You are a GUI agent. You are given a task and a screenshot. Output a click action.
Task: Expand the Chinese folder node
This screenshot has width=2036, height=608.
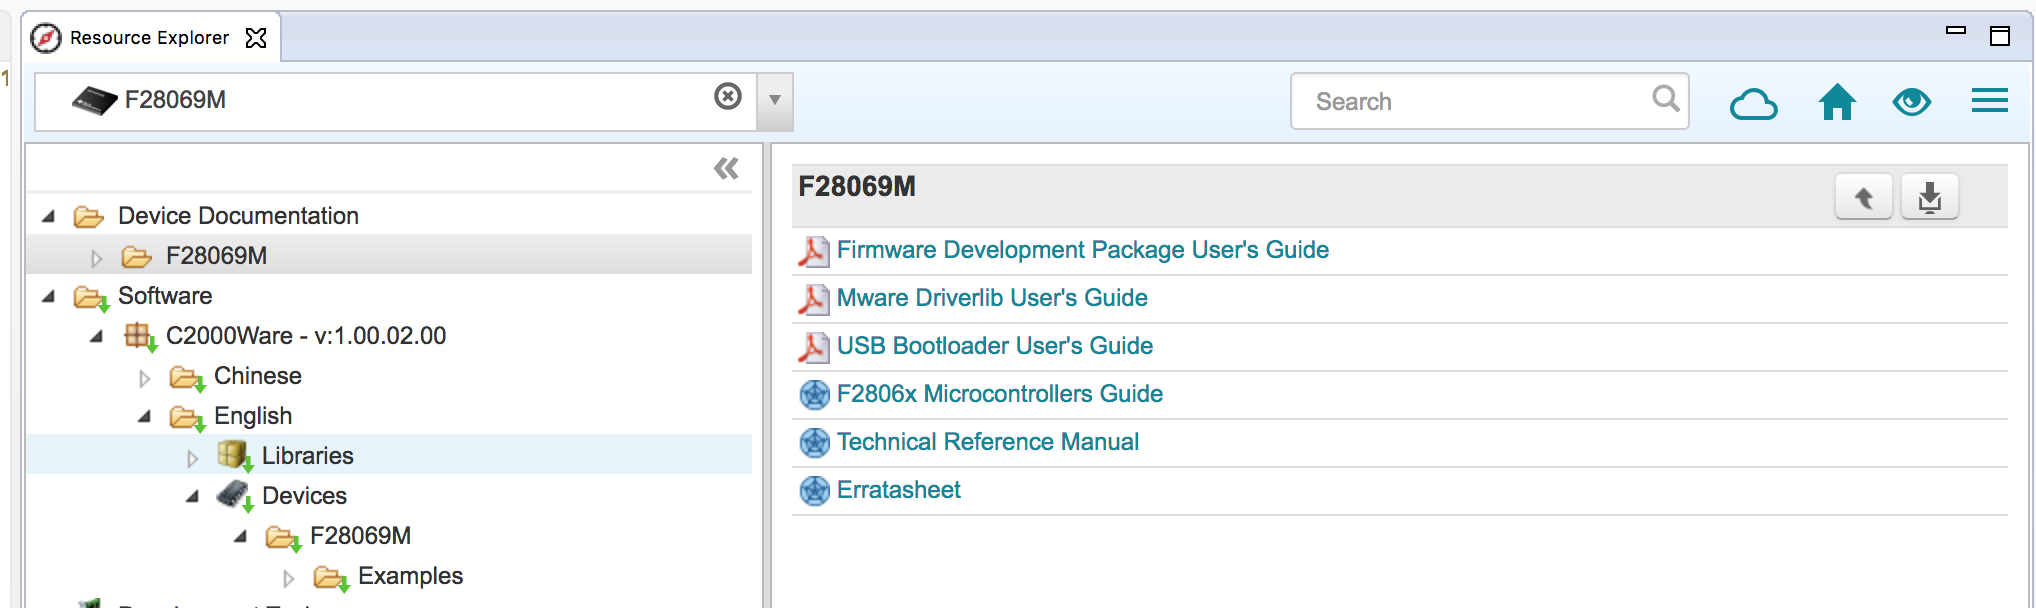(x=145, y=378)
